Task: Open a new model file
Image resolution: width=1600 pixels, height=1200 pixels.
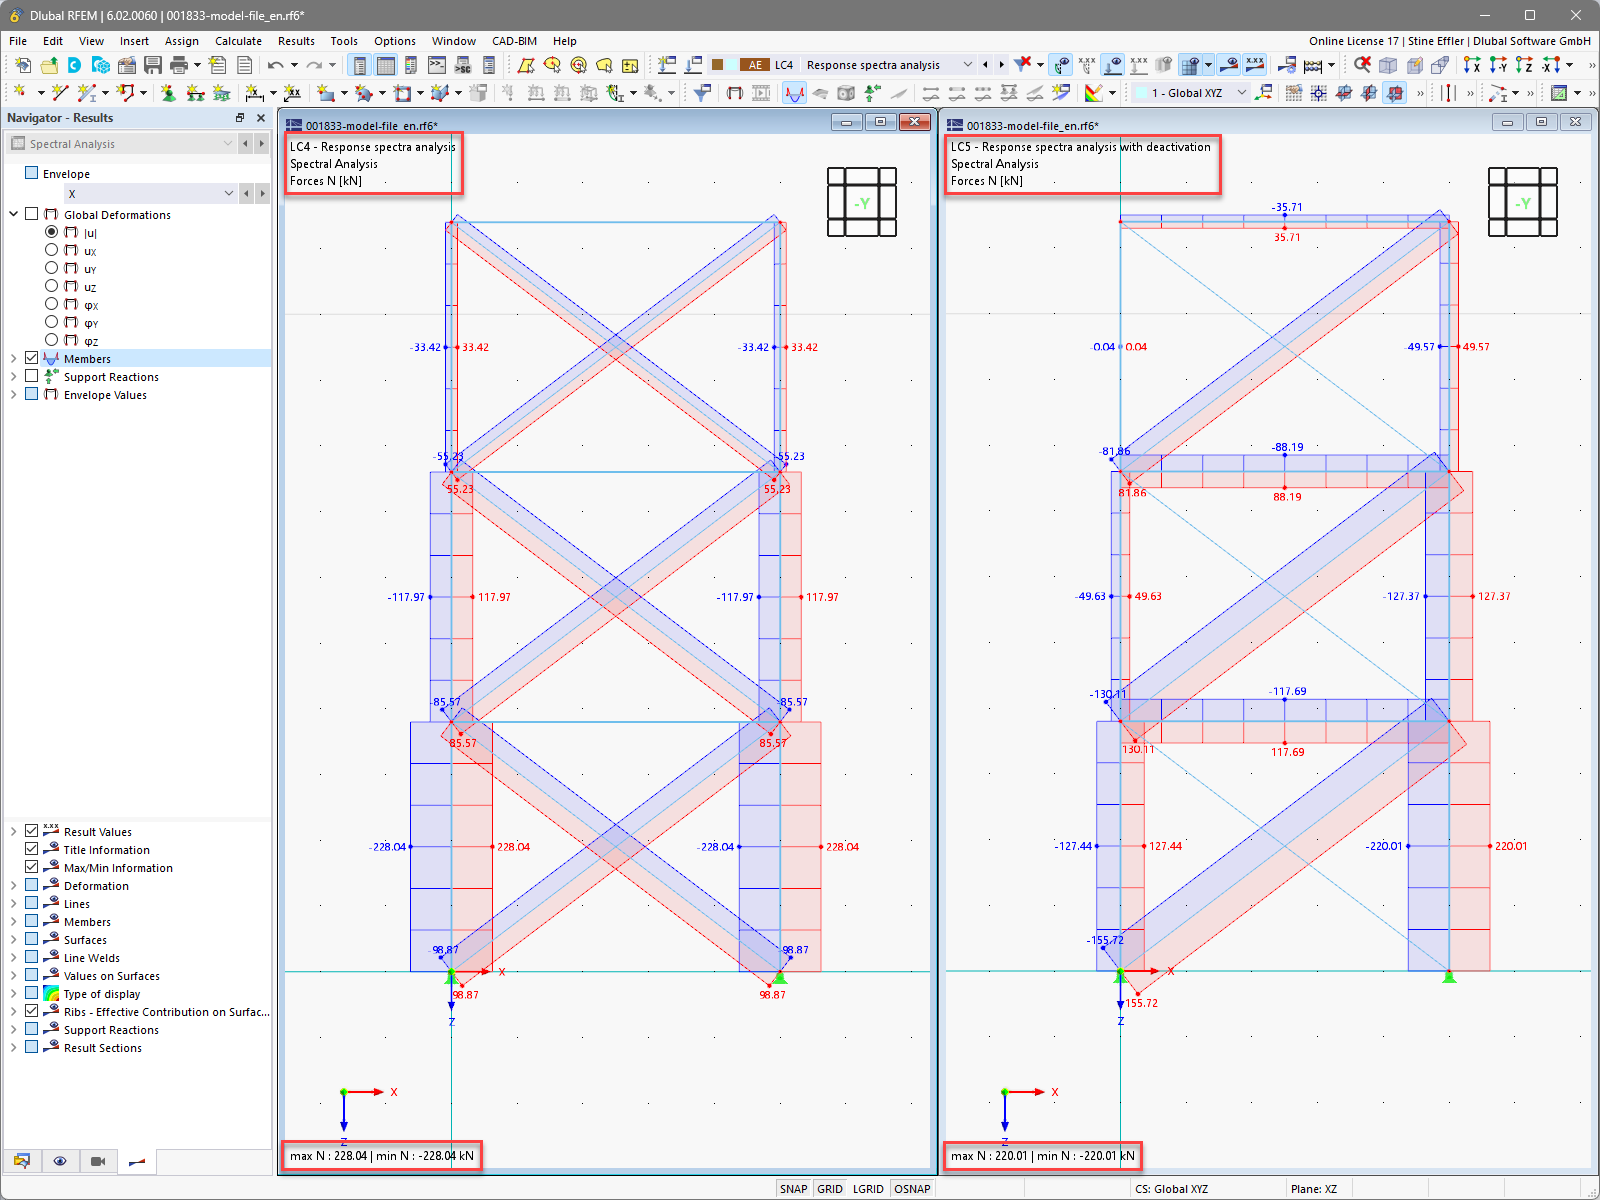Action: pyautogui.click(x=22, y=64)
